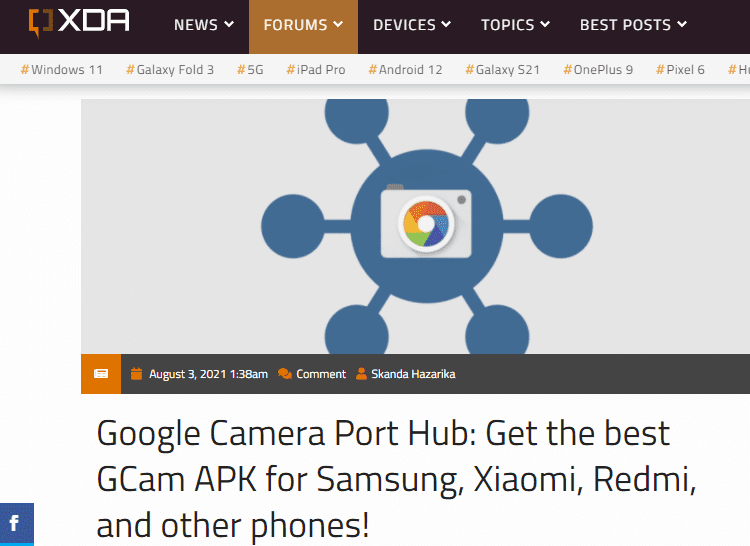Open the #Windows 11 tag

click(x=62, y=70)
